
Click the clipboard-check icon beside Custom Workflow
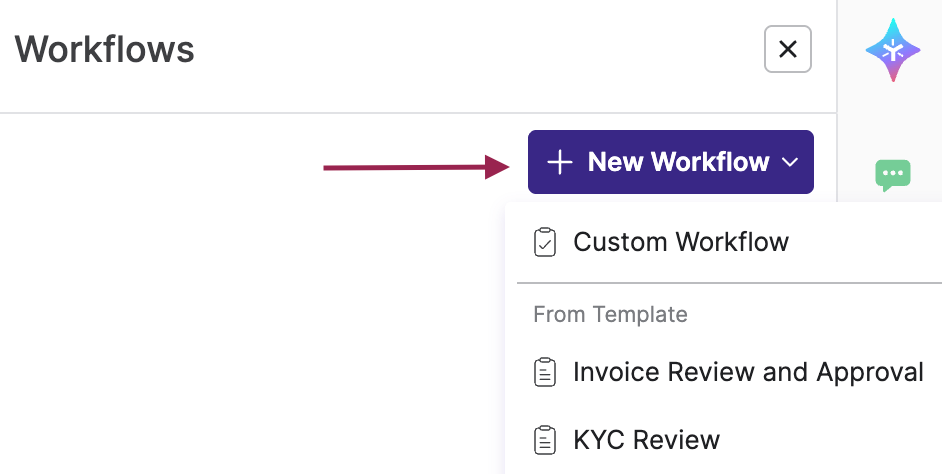[545, 242]
